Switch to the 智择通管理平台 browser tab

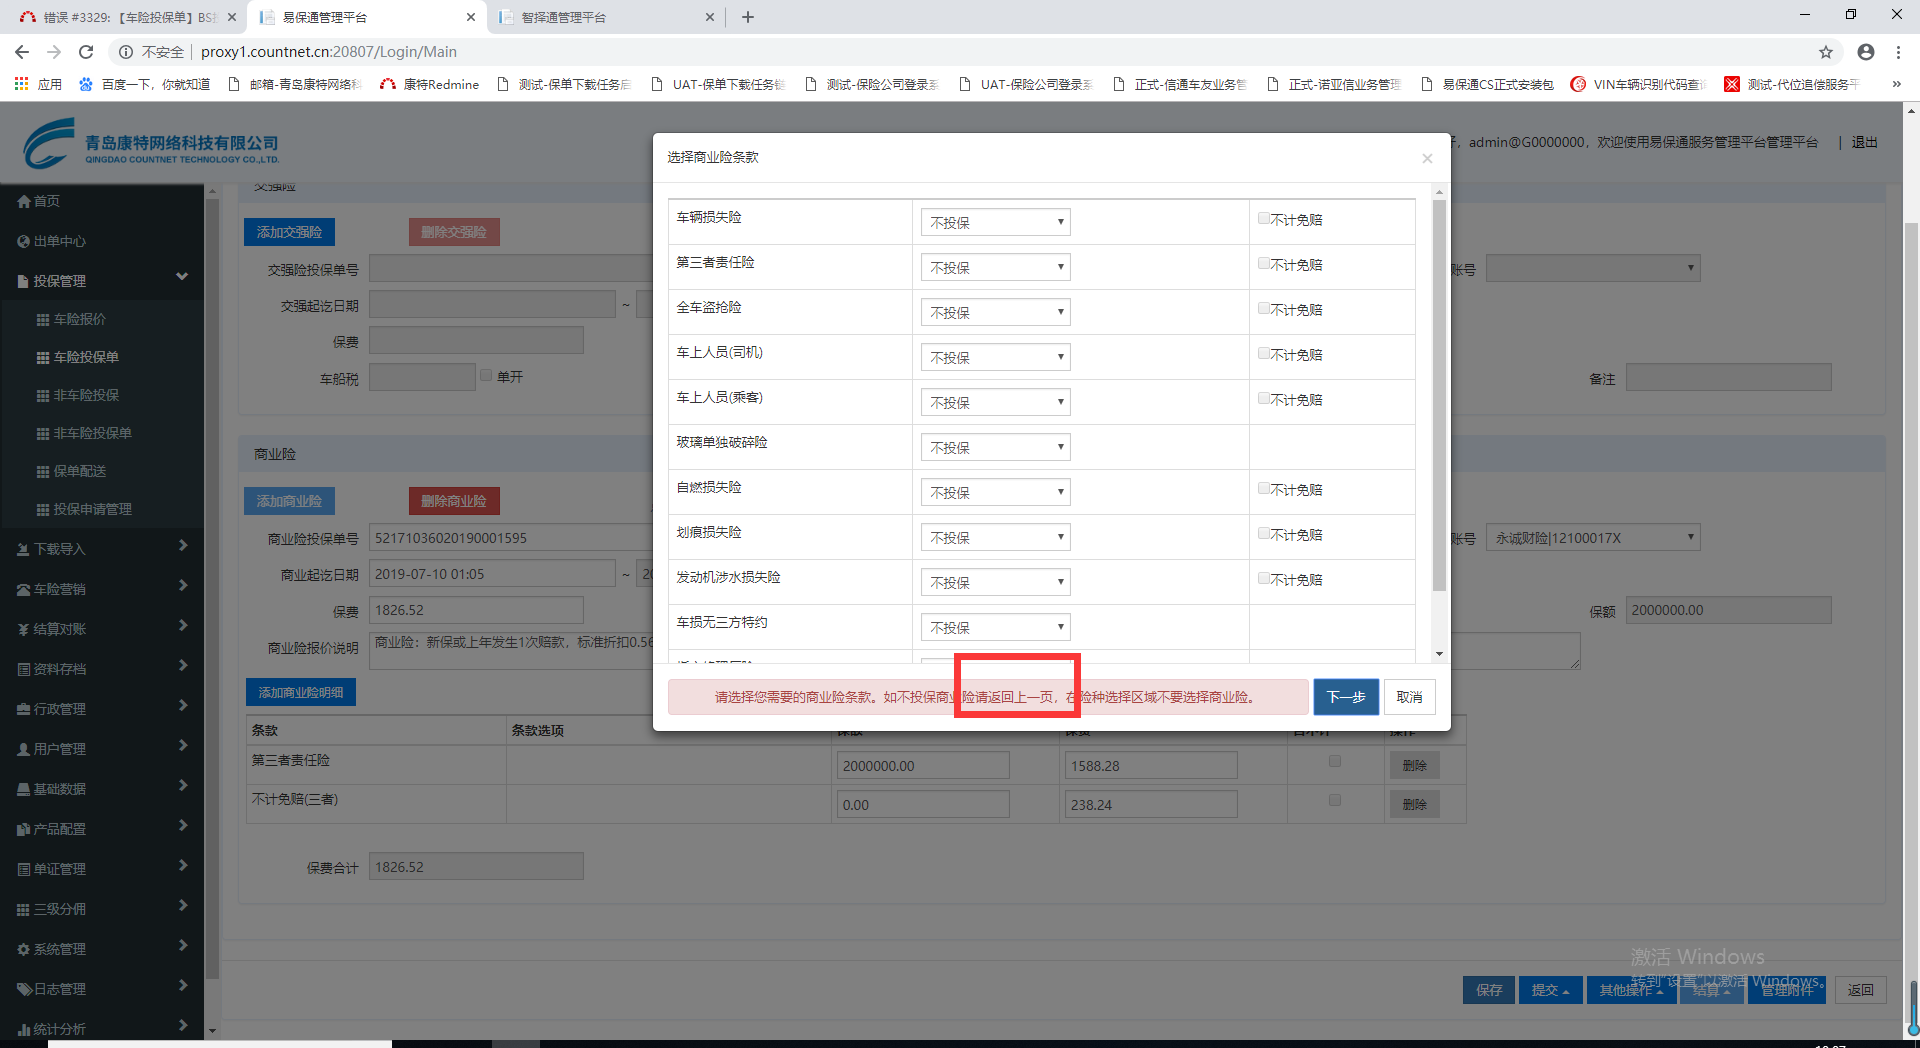point(607,17)
